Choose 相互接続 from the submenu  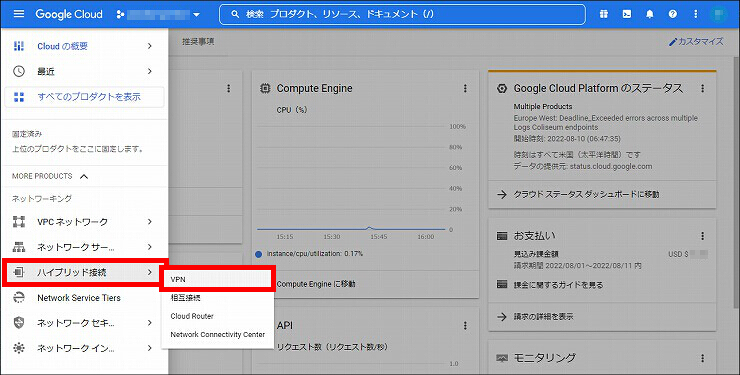pos(218,298)
